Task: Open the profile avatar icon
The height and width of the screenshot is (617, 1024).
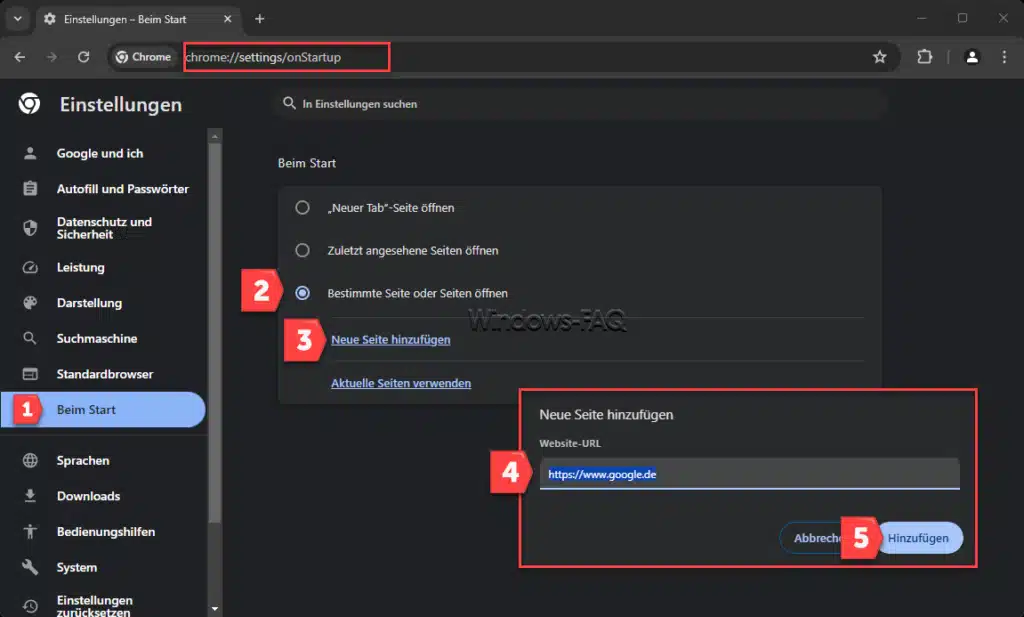Action: 972,57
